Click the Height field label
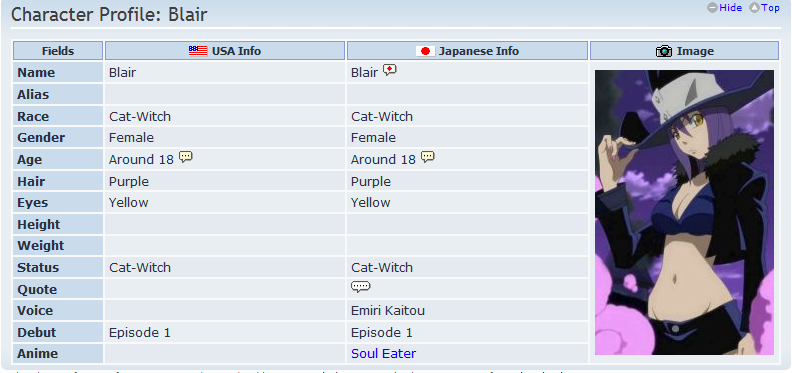The width and height of the screenshot is (792, 373). (38, 224)
